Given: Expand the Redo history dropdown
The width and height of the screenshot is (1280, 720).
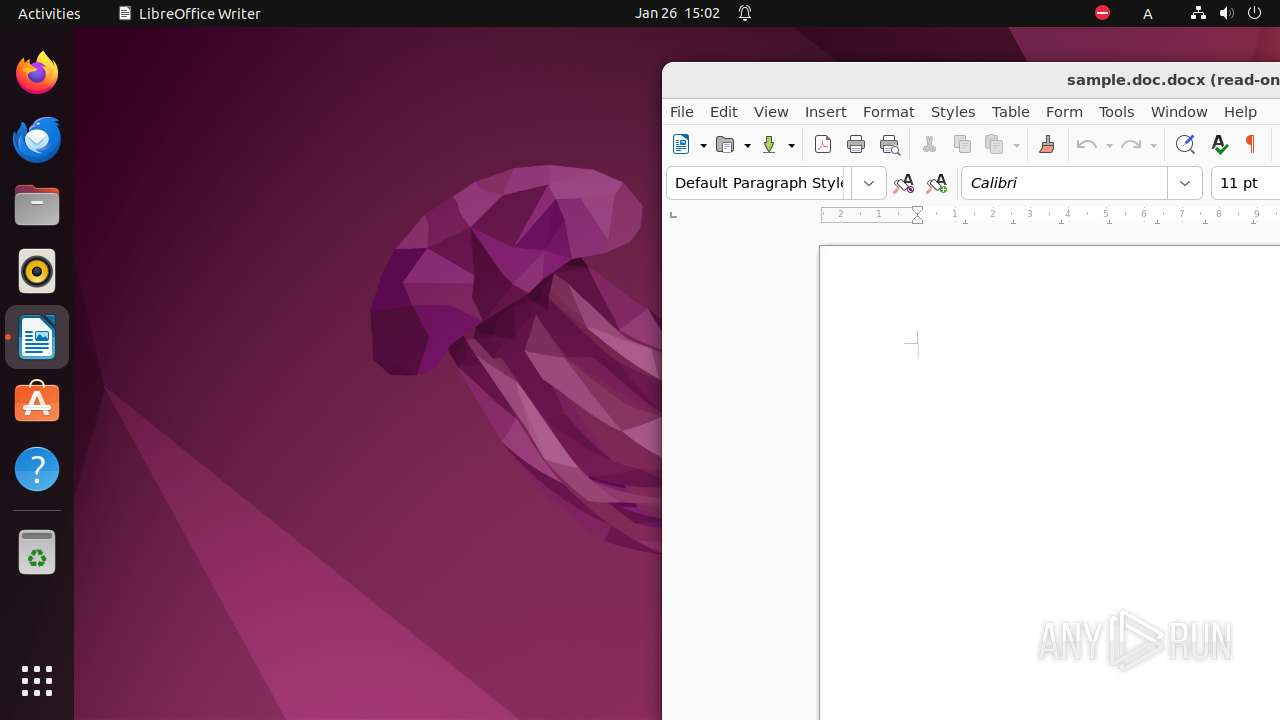Looking at the screenshot, I should tap(1153, 146).
